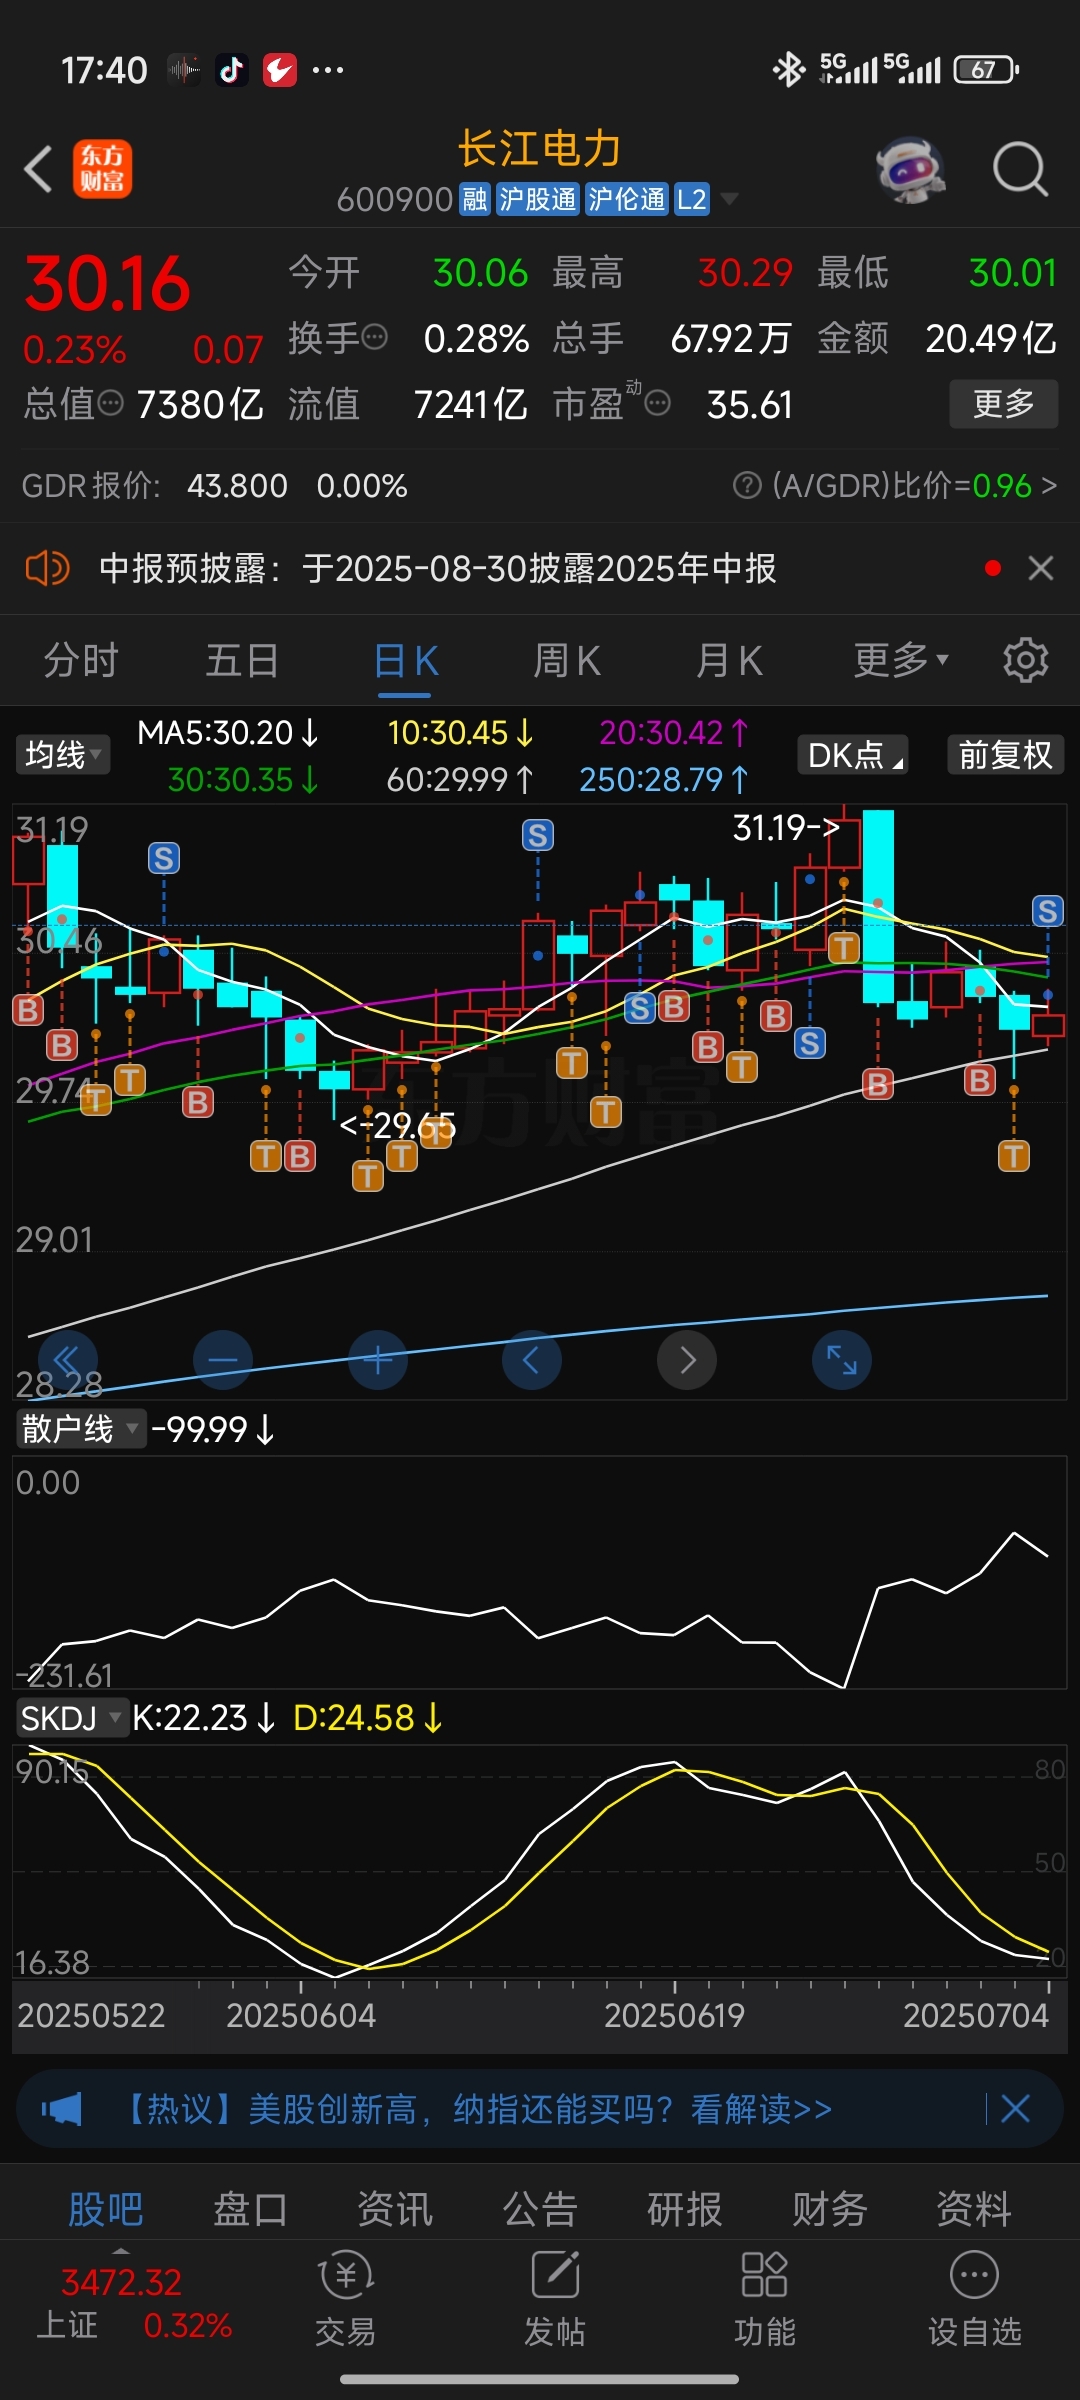Tap the S marker at chart peak near 20250611

pos(538,835)
